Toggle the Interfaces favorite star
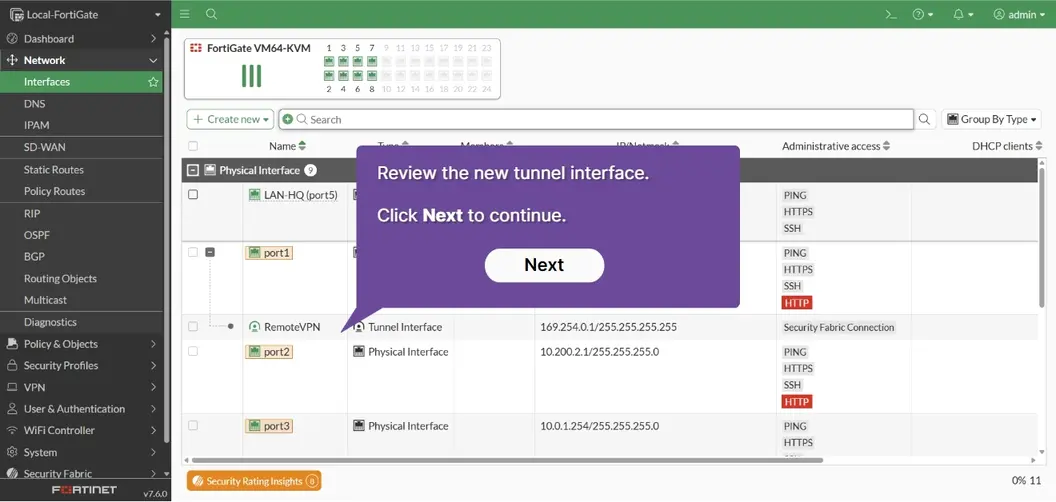This screenshot has height=502, width=1056. coord(153,82)
